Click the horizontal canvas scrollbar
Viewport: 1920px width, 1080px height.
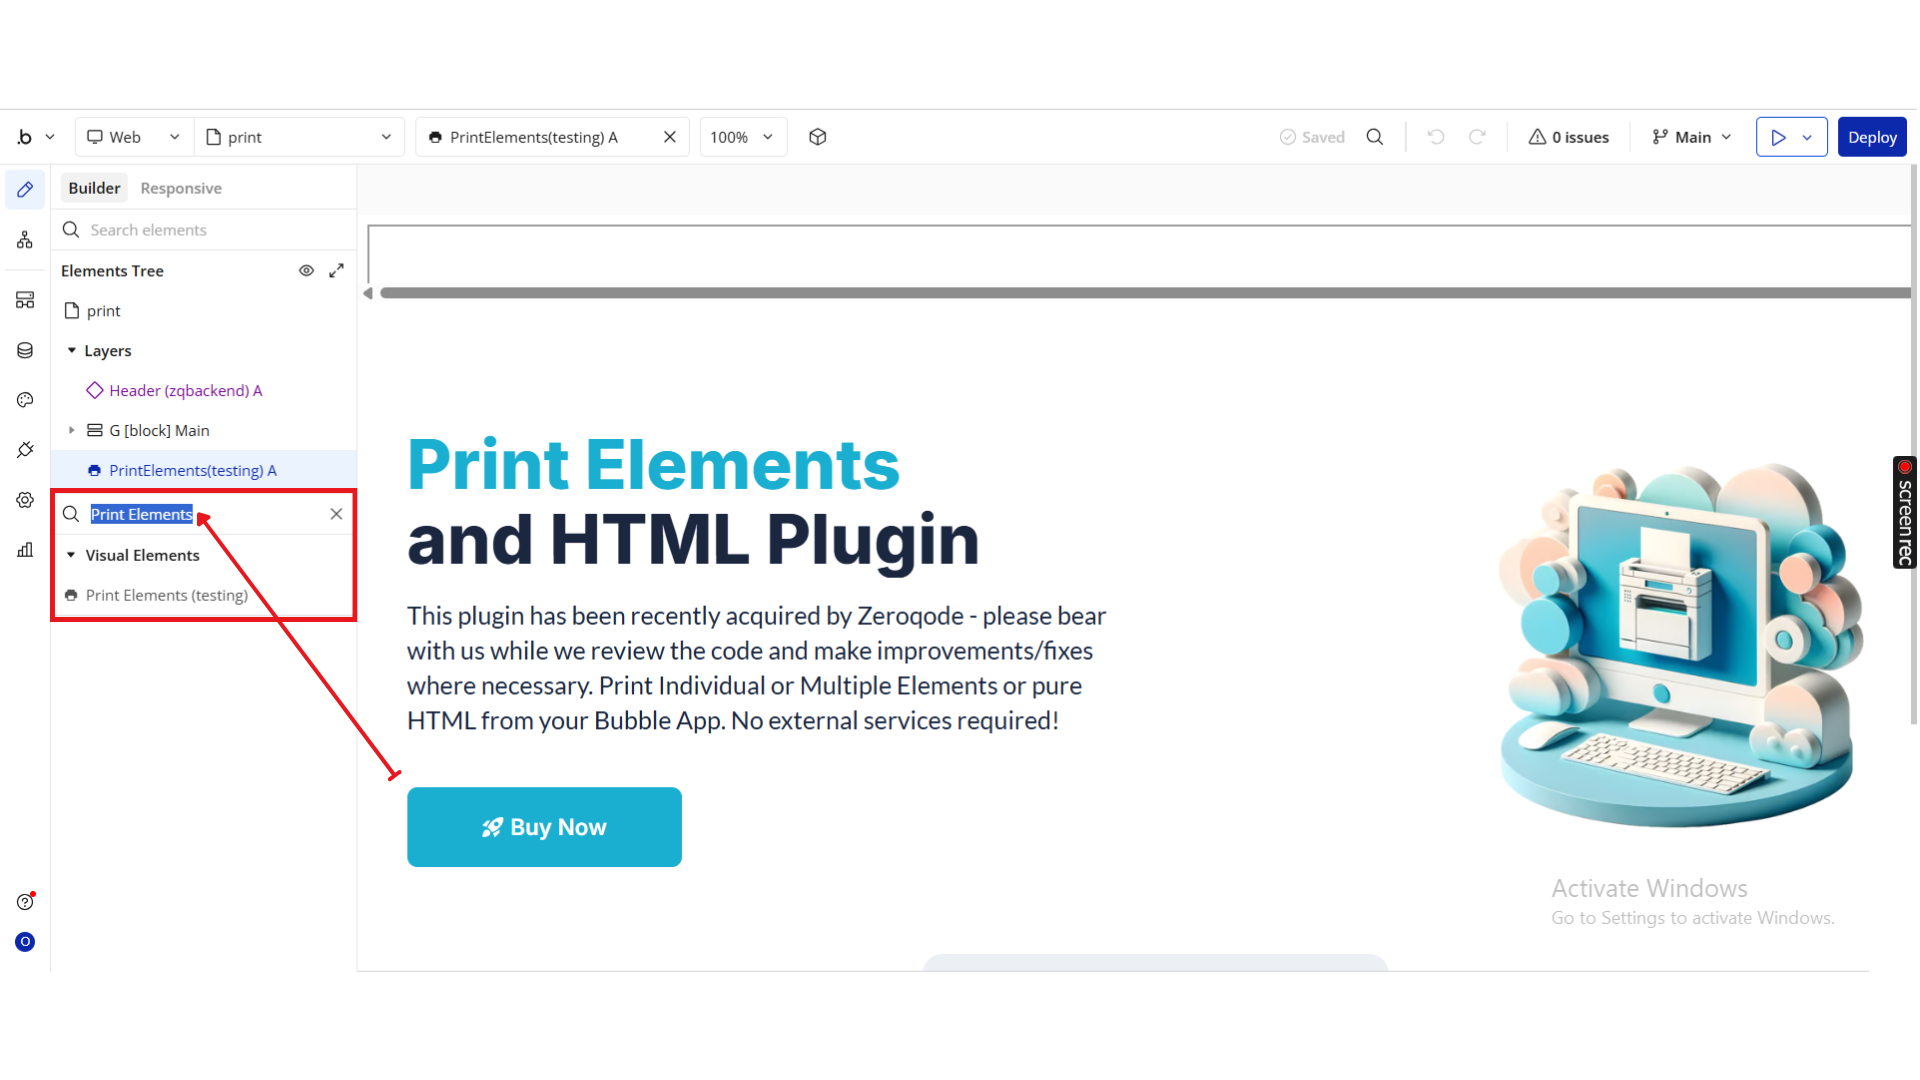[x=1140, y=293]
